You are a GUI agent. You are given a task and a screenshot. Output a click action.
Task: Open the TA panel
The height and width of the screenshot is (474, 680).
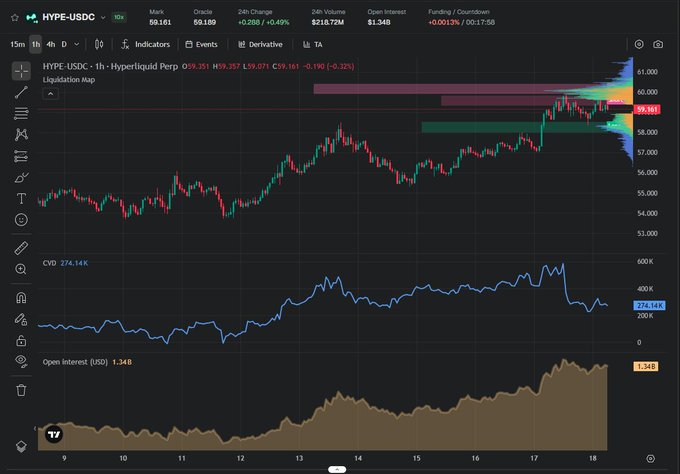click(x=313, y=44)
